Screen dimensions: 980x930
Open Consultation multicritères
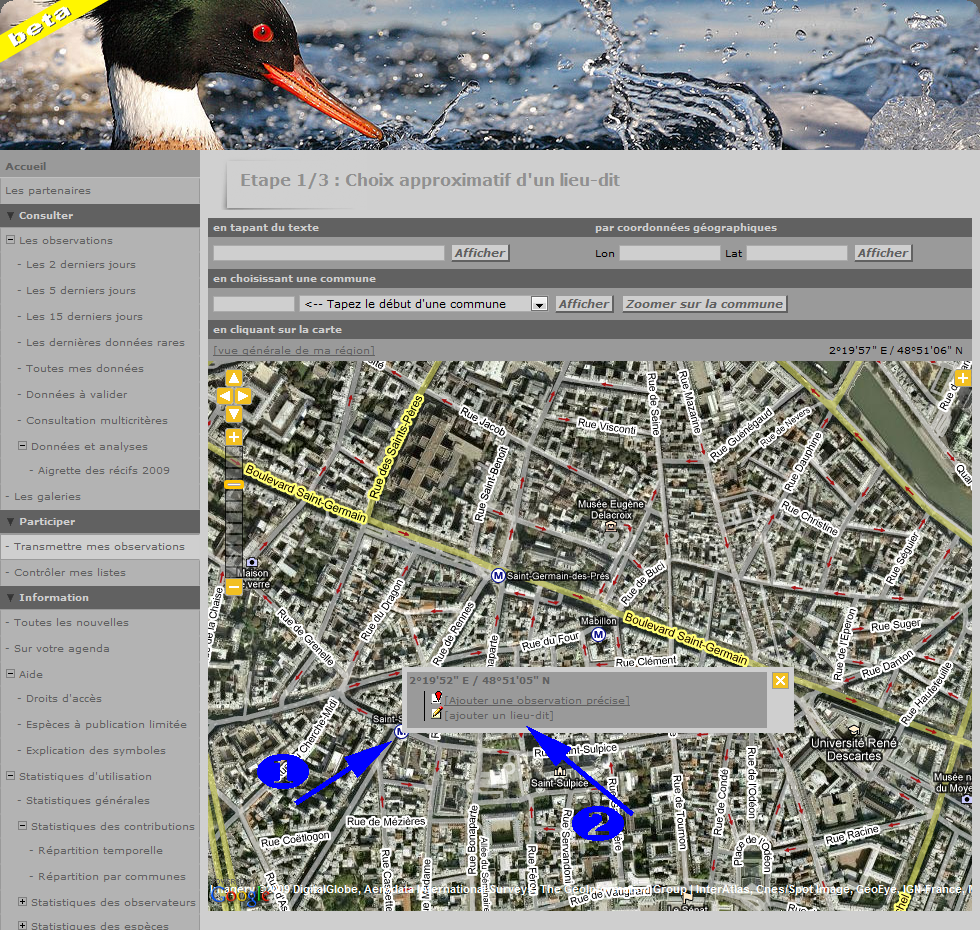pos(97,421)
